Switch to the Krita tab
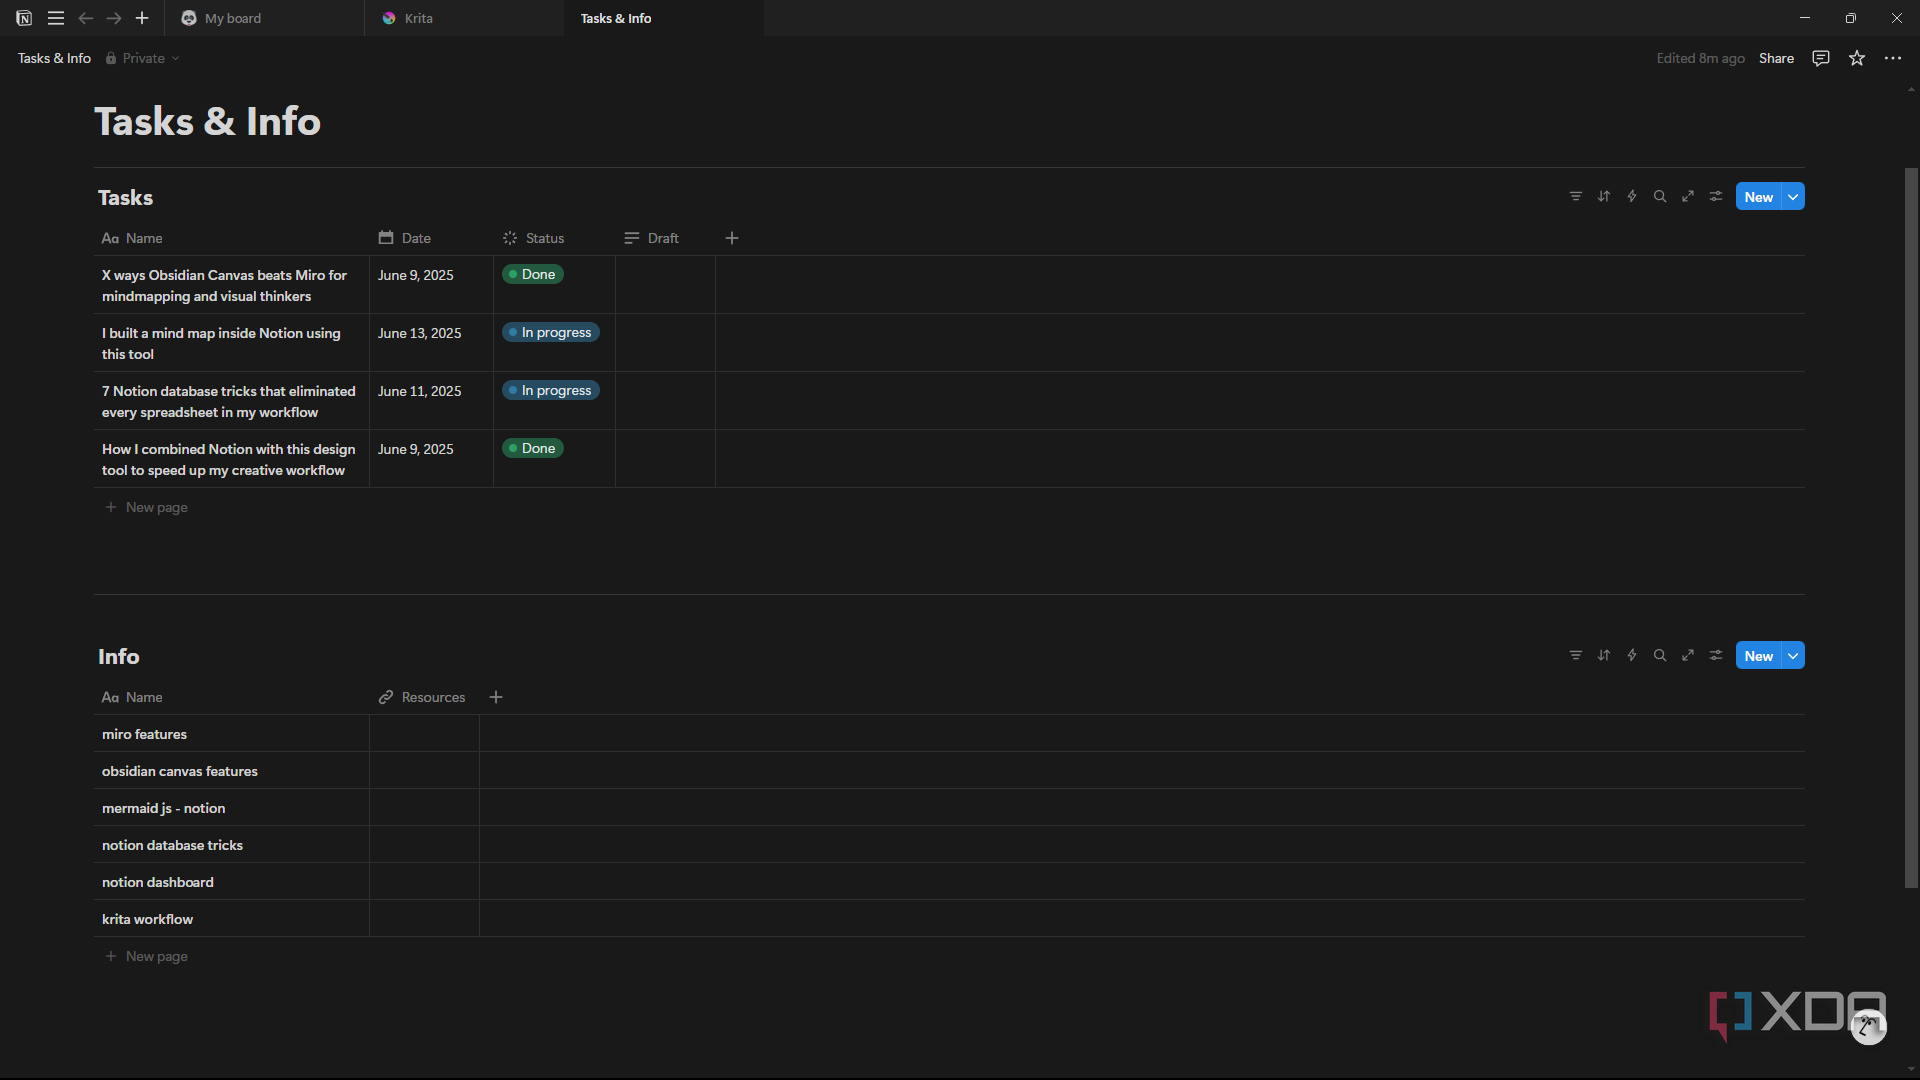The width and height of the screenshot is (1920, 1080). [464, 18]
